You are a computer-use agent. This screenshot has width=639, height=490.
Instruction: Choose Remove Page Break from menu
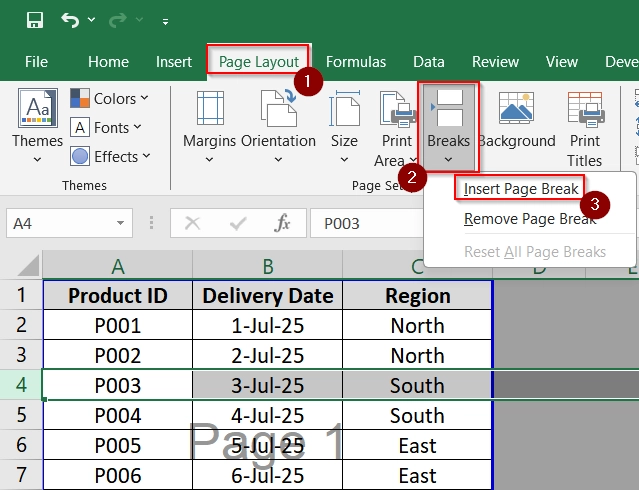point(530,219)
